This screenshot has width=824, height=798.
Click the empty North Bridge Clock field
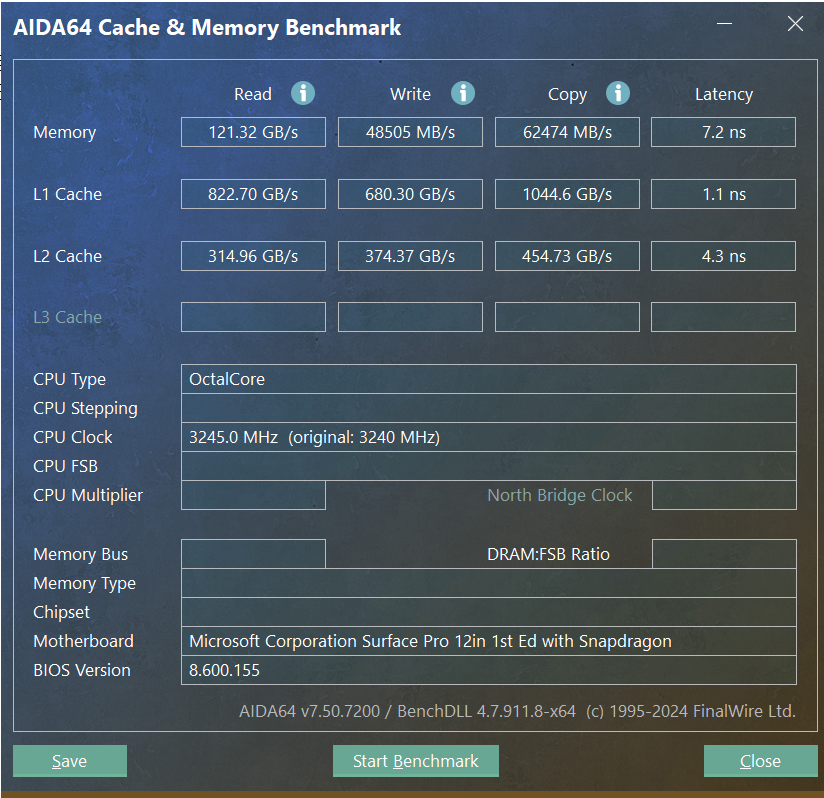(724, 495)
